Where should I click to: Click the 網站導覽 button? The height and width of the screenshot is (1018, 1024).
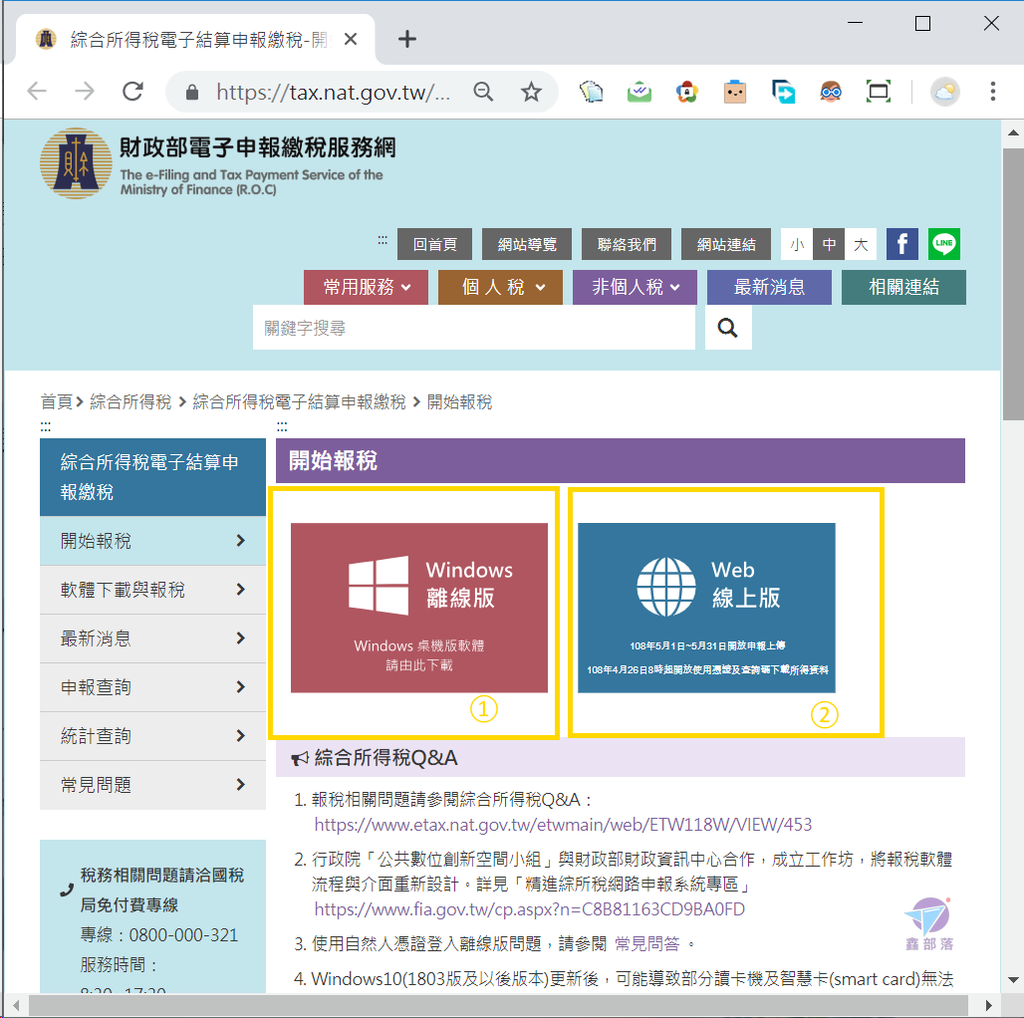527,244
